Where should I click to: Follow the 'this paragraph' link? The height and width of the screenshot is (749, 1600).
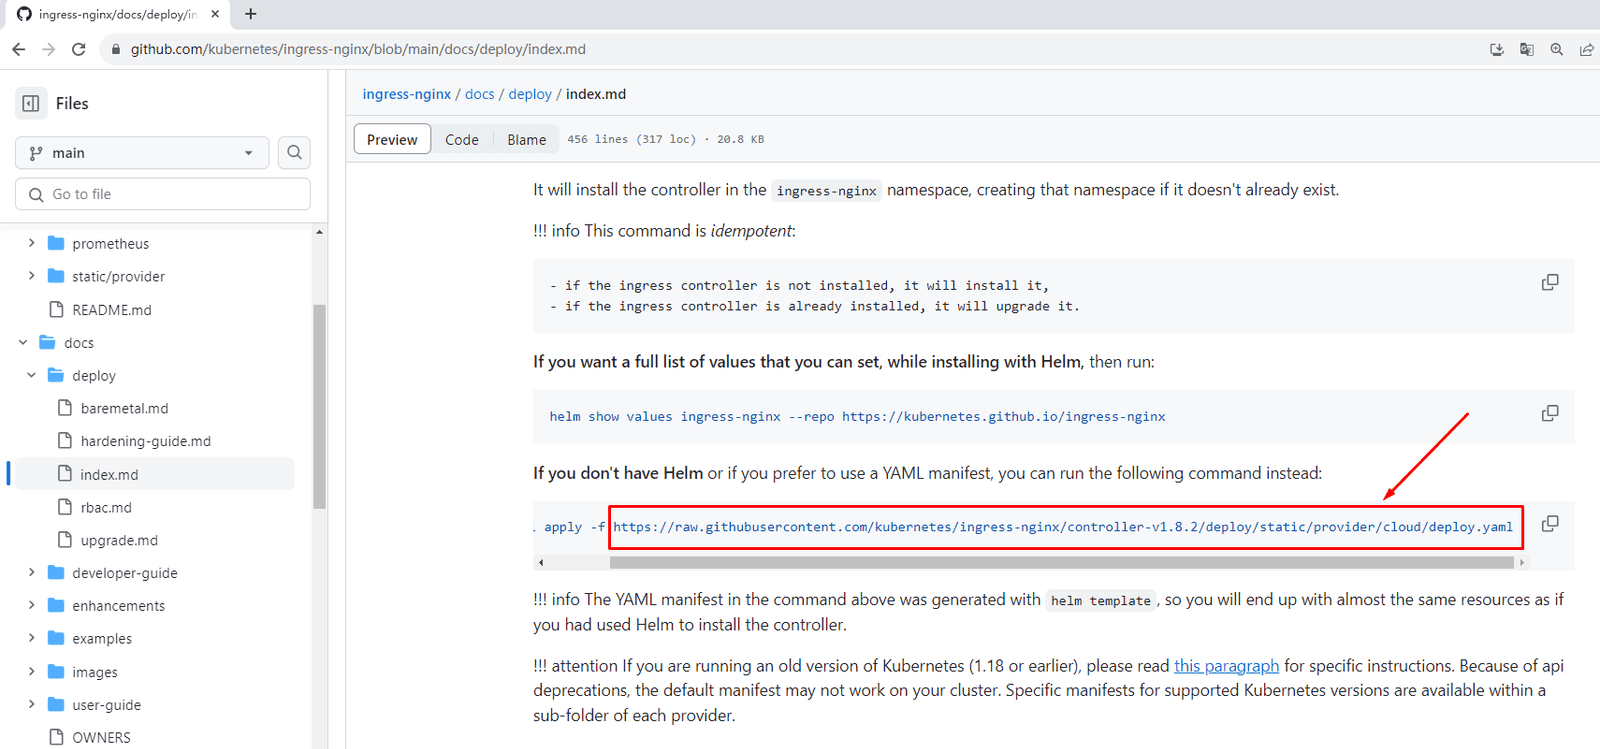(1227, 666)
